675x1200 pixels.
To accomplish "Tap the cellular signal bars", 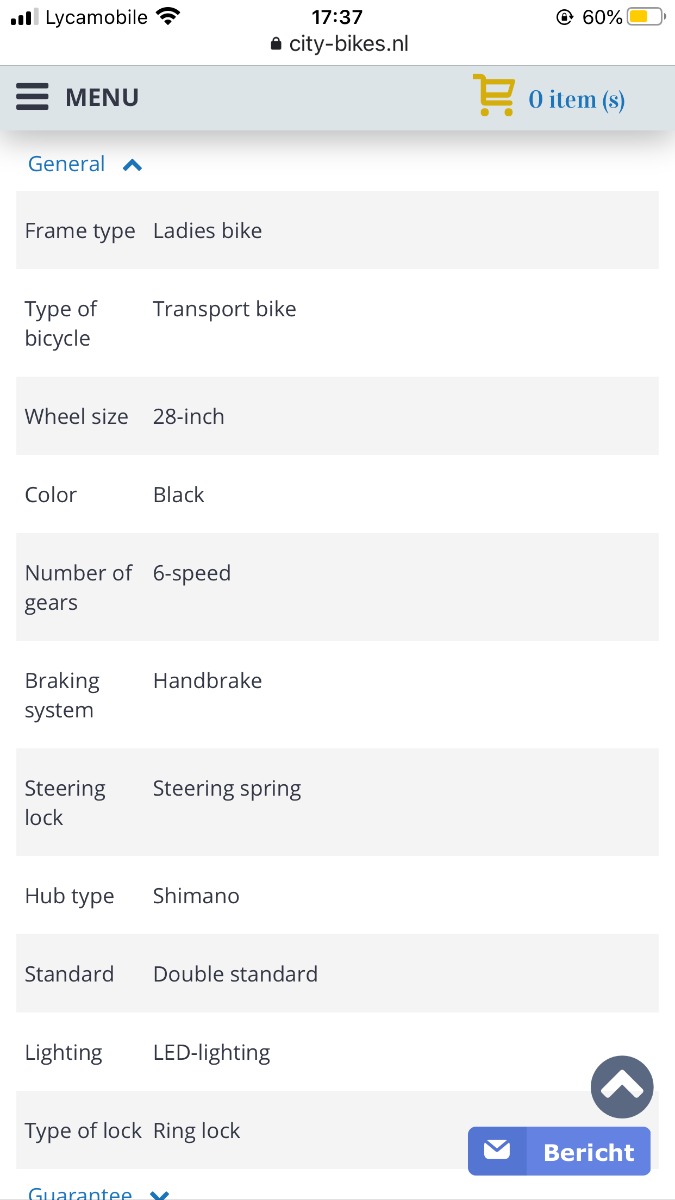I will point(23,17).
